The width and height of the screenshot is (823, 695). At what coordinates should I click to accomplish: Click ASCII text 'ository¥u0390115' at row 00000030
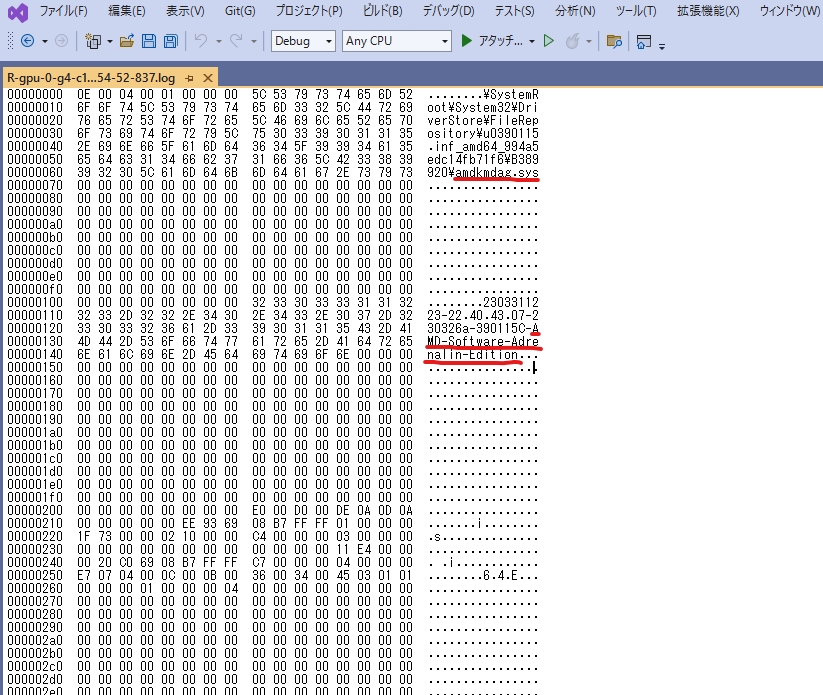tap(483, 133)
